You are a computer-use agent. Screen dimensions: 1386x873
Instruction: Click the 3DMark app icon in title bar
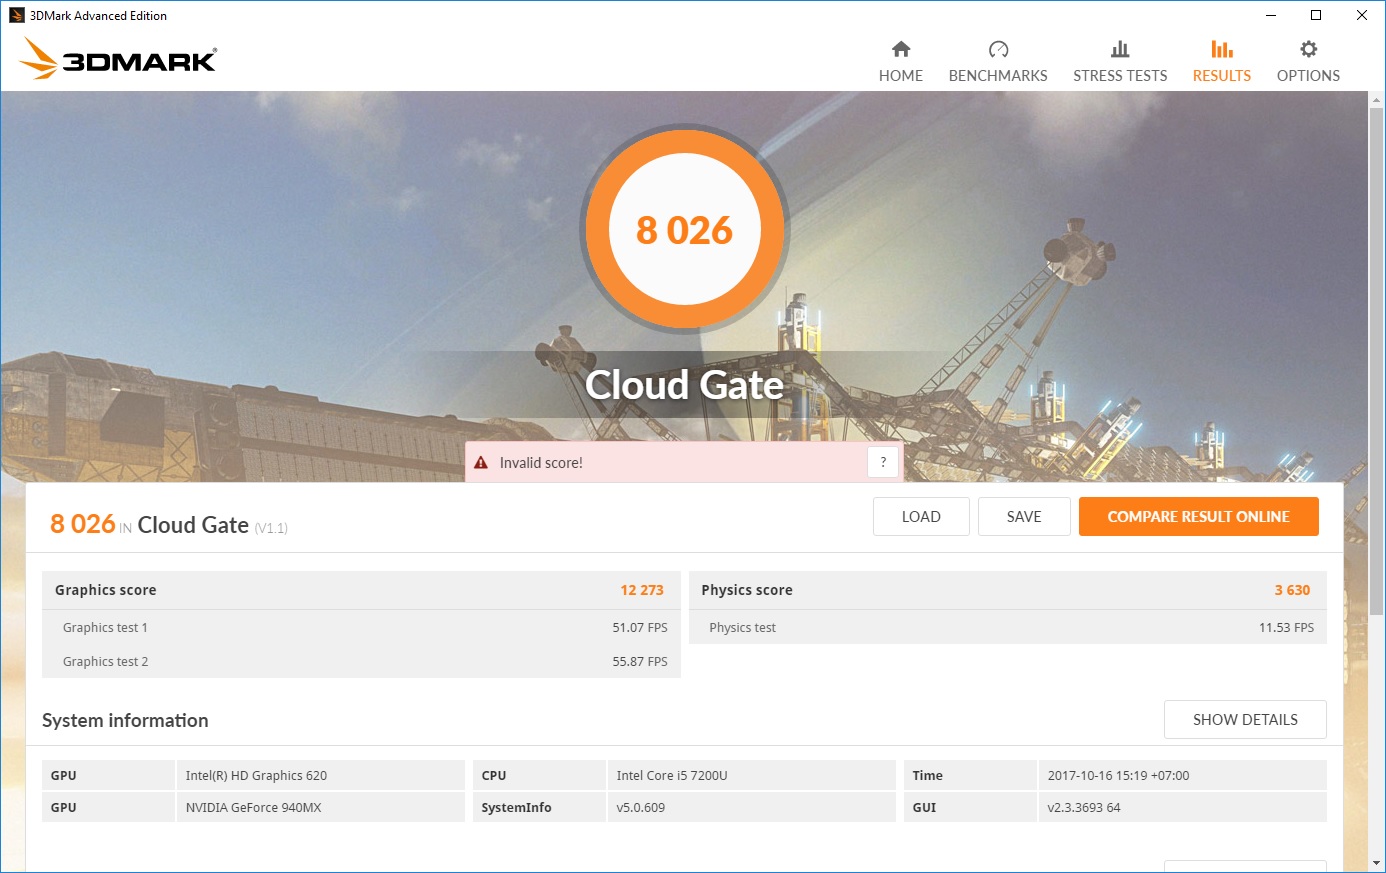[x=16, y=15]
